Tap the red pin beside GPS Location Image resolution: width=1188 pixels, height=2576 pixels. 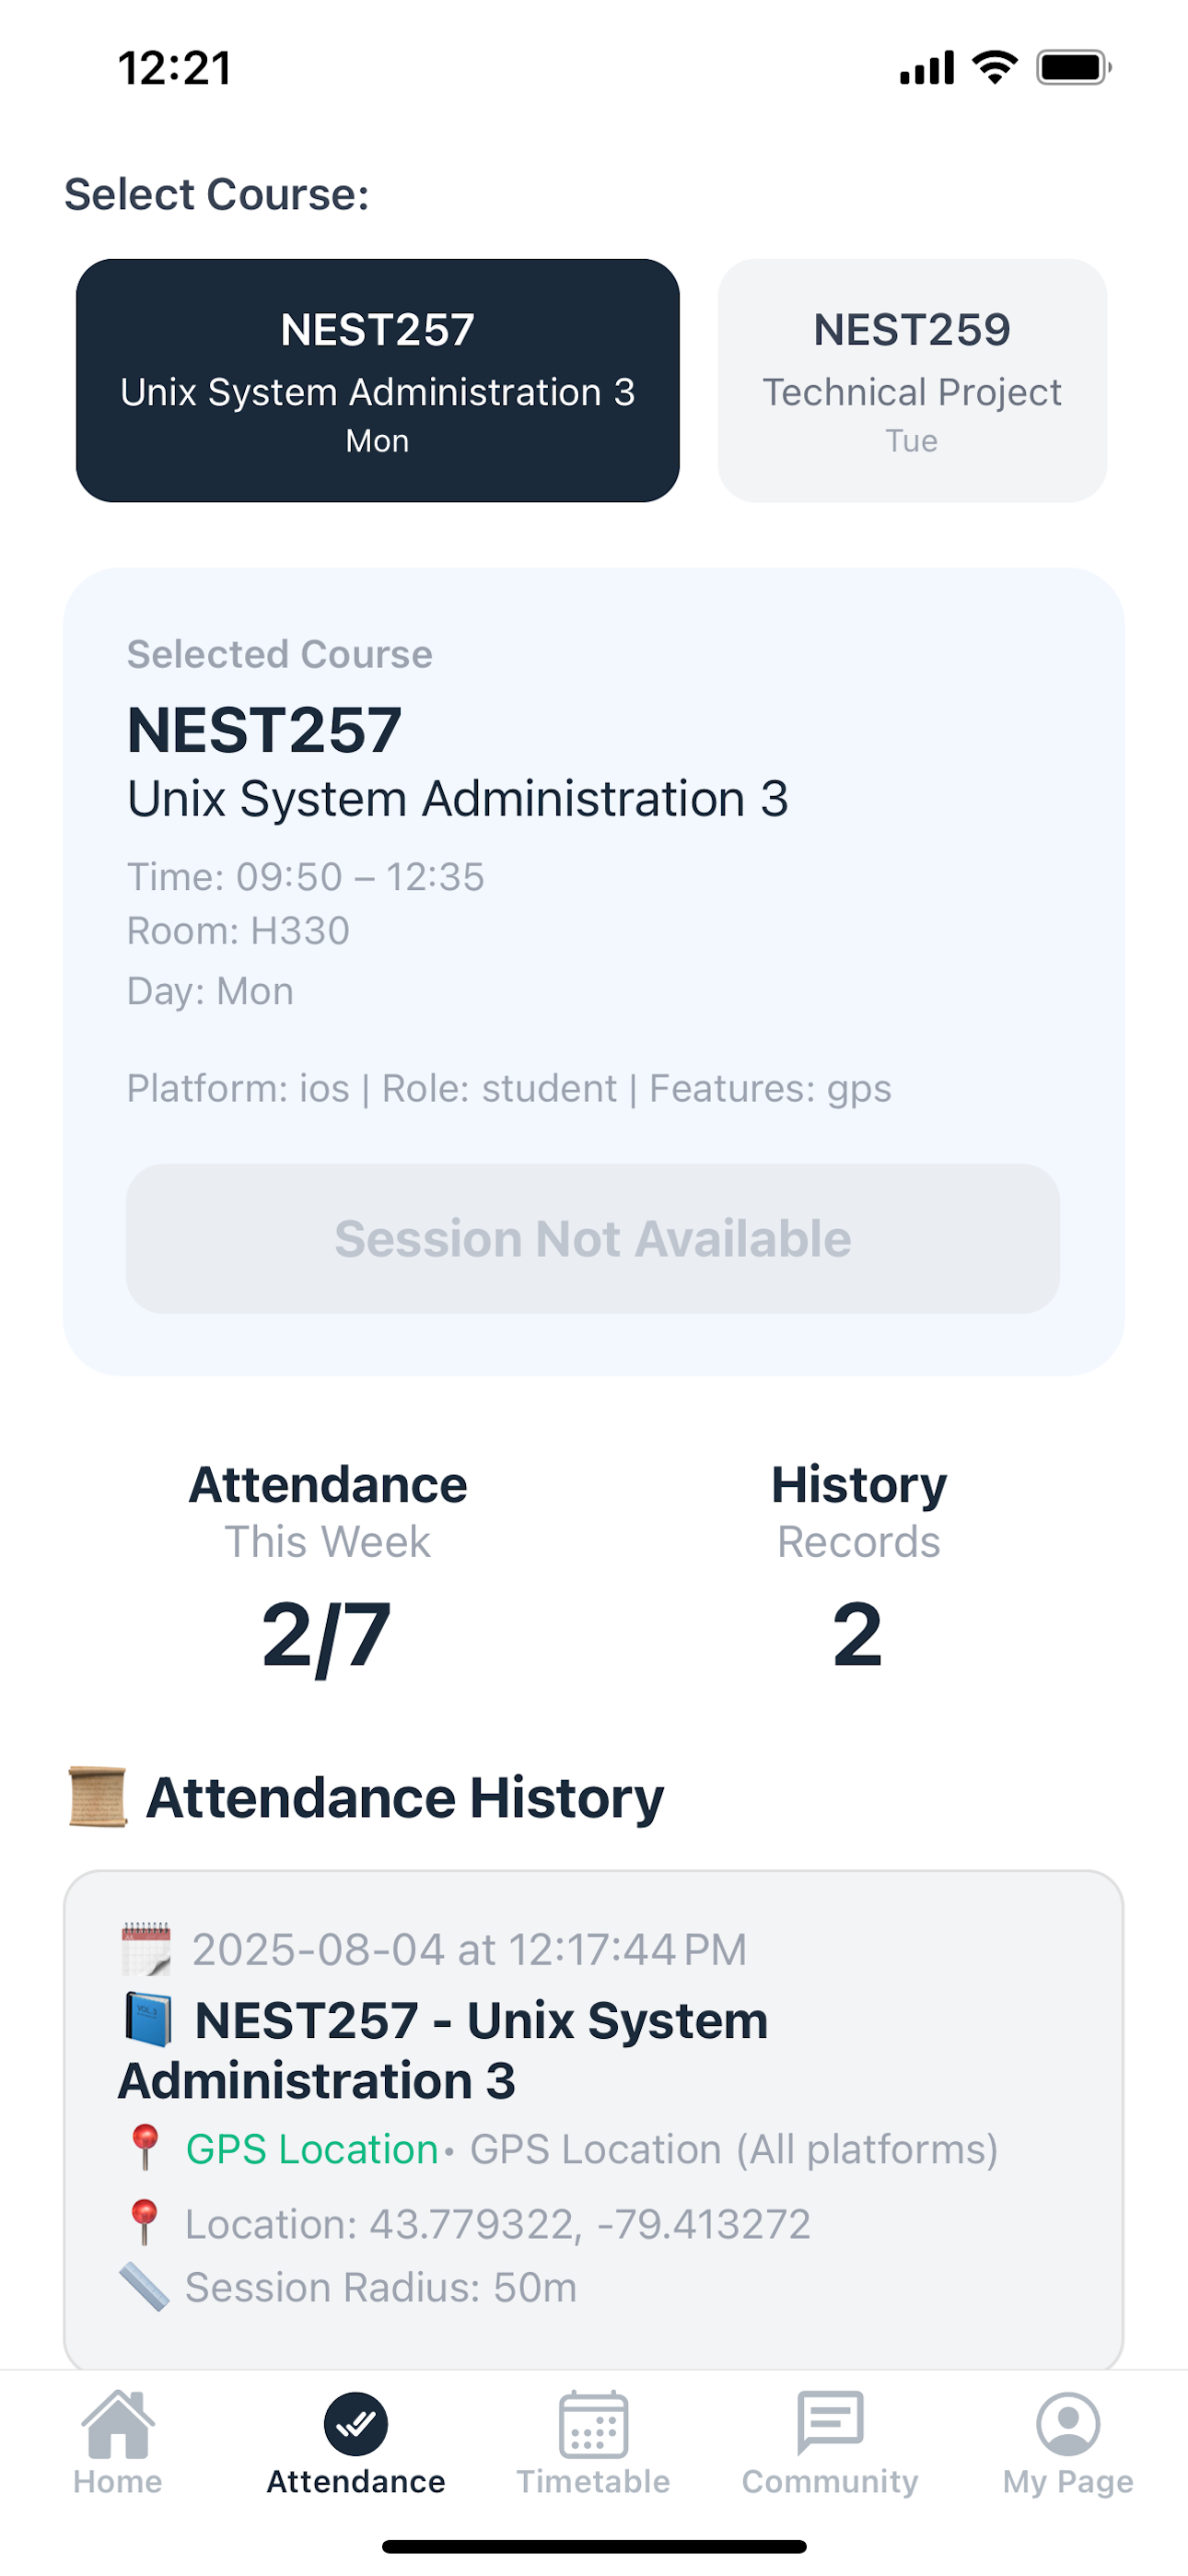(x=145, y=2148)
